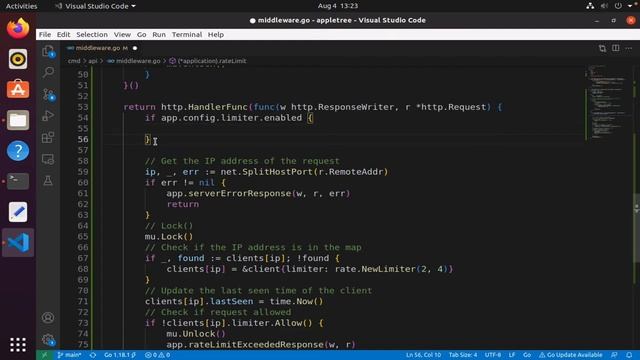
Task: Split the editor to the right
Action: (x=616, y=48)
